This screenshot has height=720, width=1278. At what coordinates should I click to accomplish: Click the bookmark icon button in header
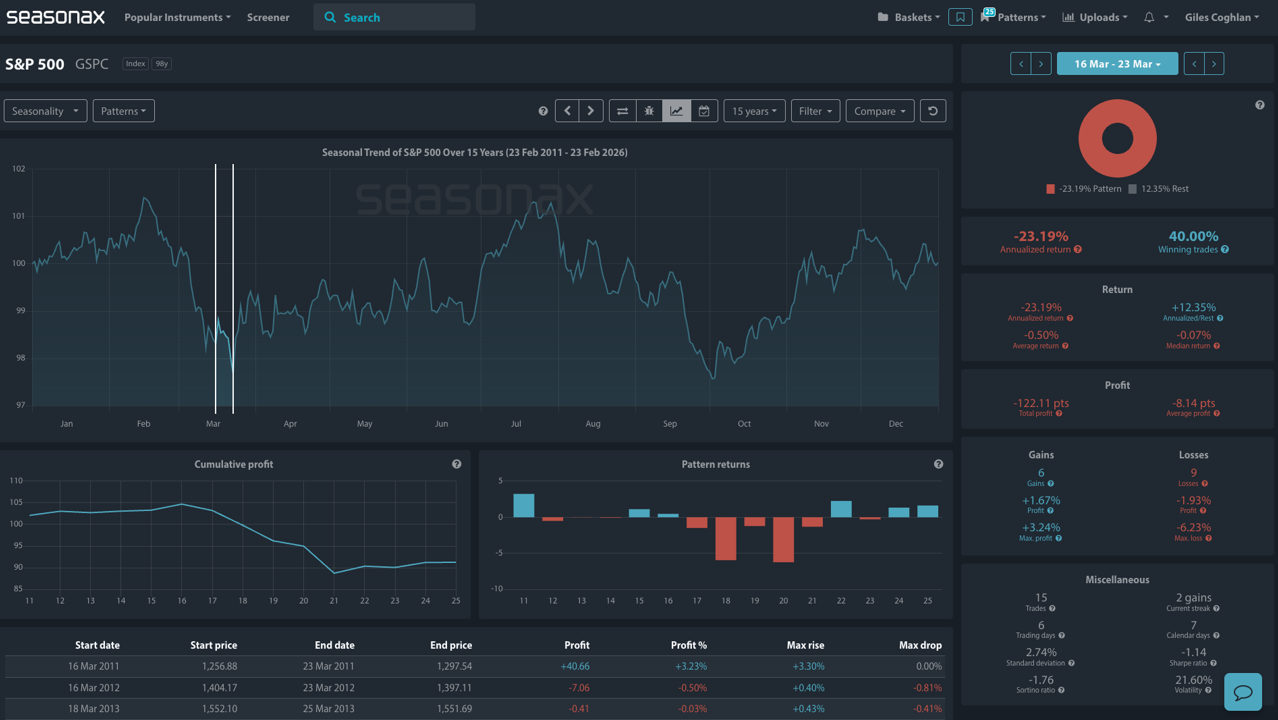(960, 17)
